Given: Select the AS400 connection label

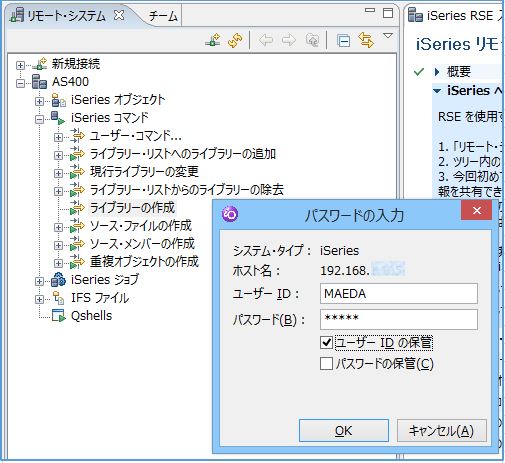Looking at the screenshot, I should pos(70,82).
